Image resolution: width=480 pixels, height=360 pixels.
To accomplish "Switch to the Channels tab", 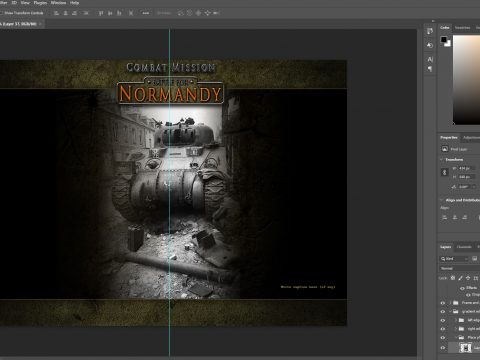I will (464, 247).
